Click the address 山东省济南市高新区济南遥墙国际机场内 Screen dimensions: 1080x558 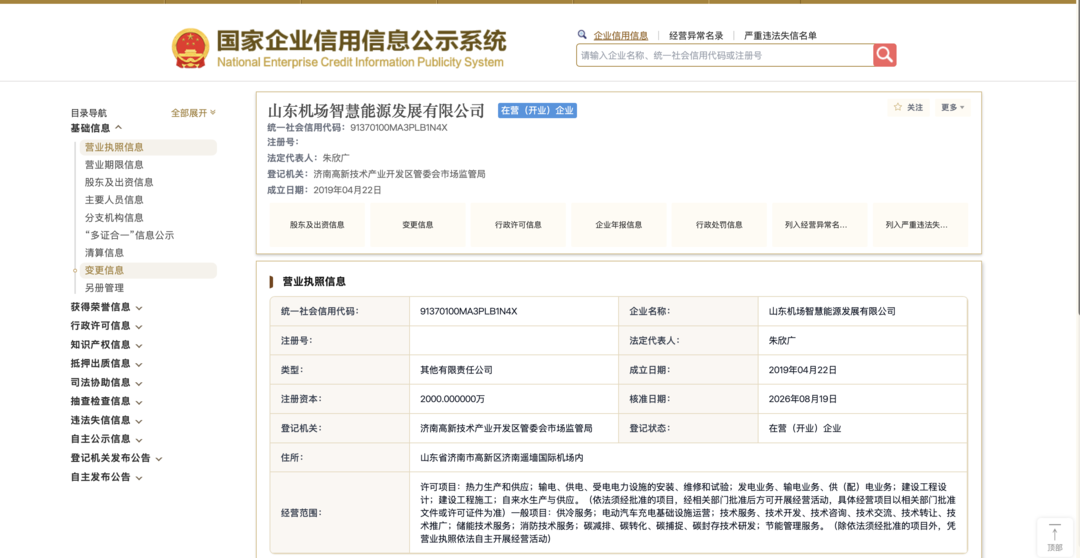pos(501,457)
